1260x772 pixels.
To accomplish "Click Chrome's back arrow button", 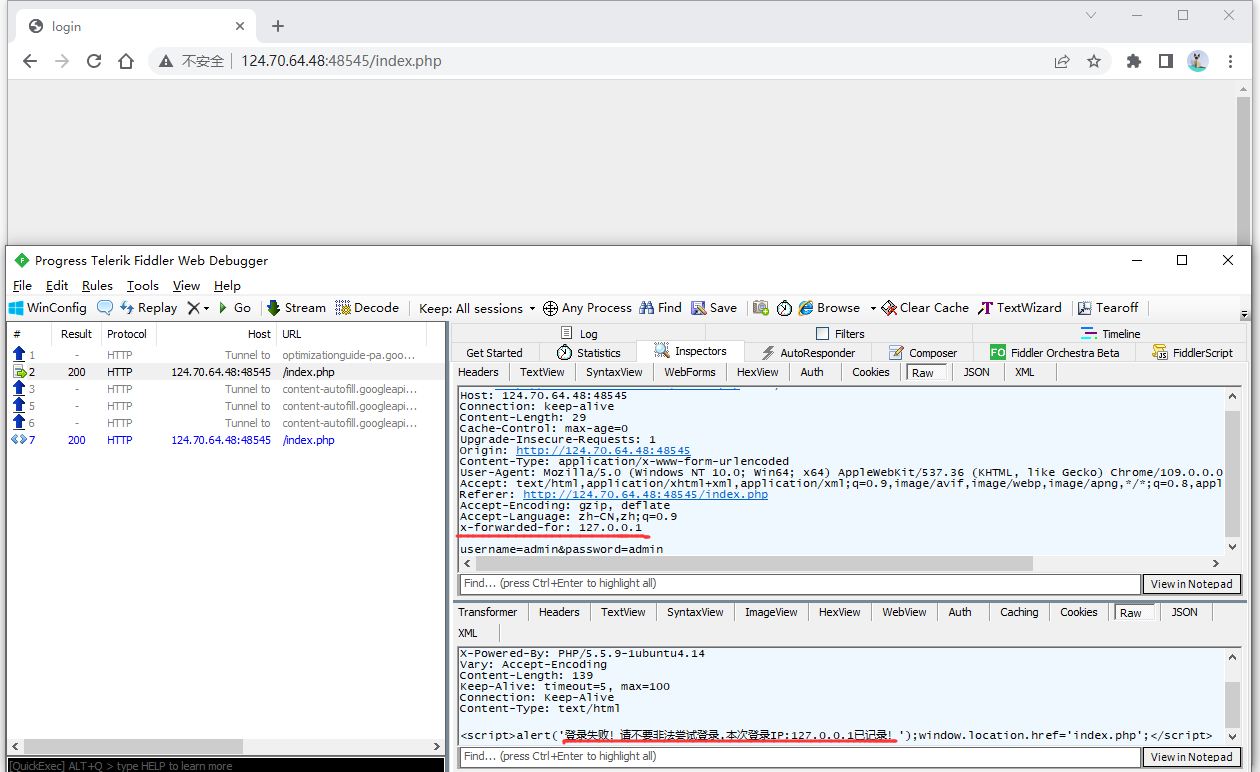I will click(x=30, y=61).
